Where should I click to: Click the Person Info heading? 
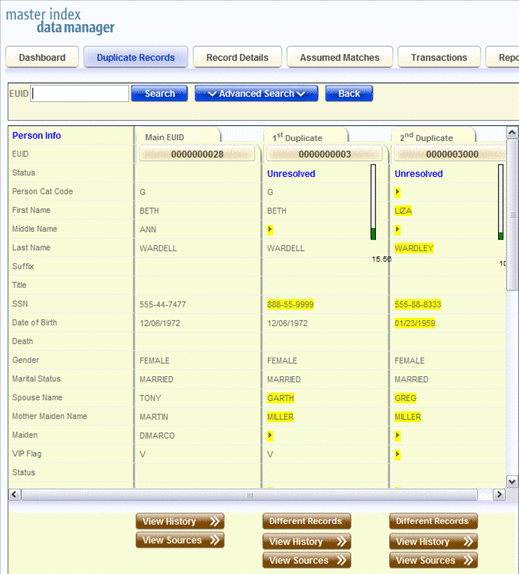point(37,135)
